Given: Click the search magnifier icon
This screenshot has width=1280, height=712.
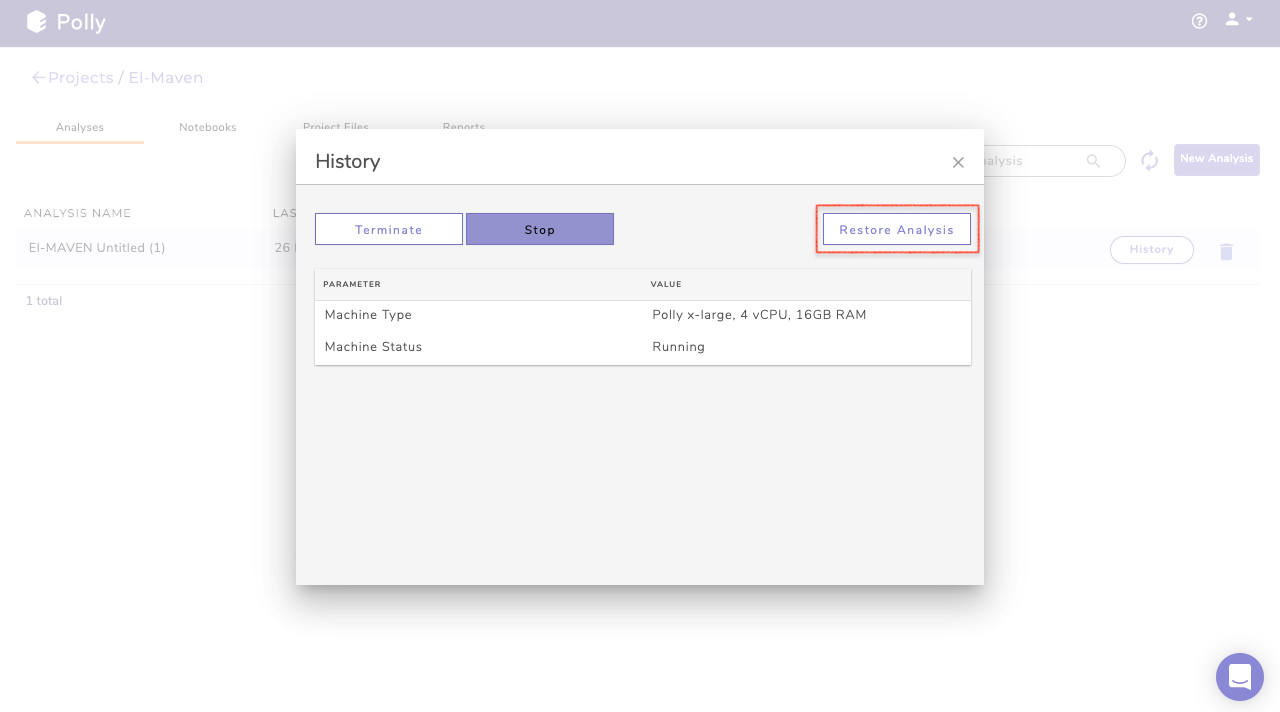Looking at the screenshot, I should [x=1094, y=160].
